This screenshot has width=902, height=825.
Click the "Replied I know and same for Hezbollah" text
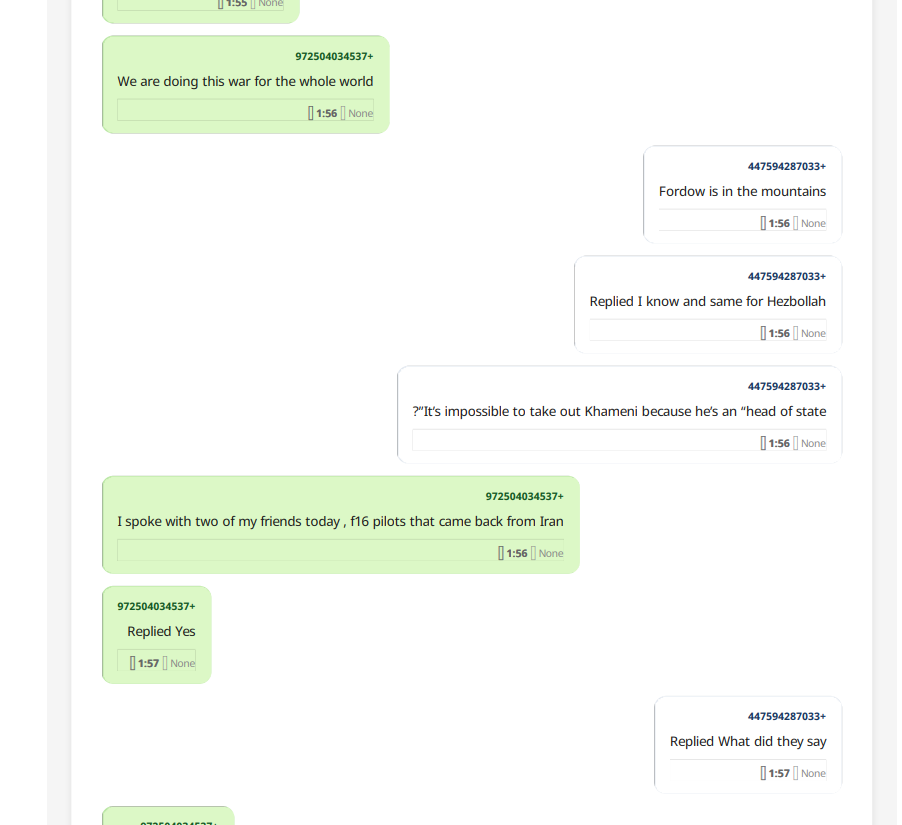pyautogui.click(x=707, y=302)
